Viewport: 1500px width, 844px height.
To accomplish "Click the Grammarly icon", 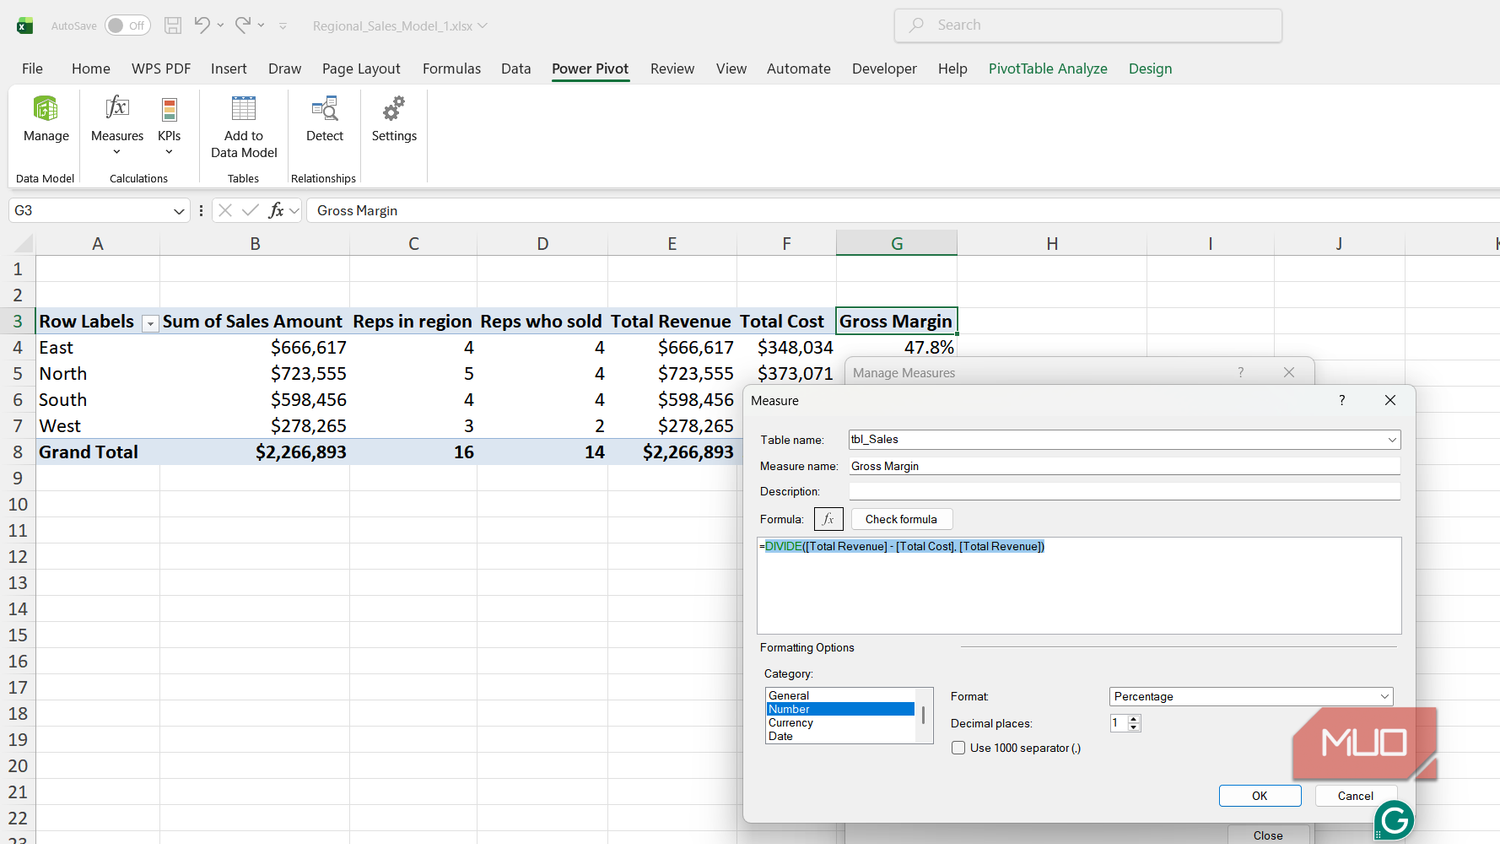I will coord(1394,821).
